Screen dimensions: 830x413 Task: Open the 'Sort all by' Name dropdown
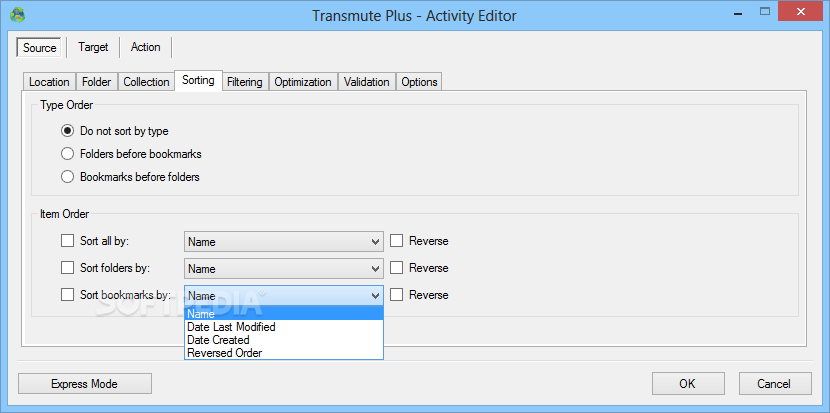point(284,242)
